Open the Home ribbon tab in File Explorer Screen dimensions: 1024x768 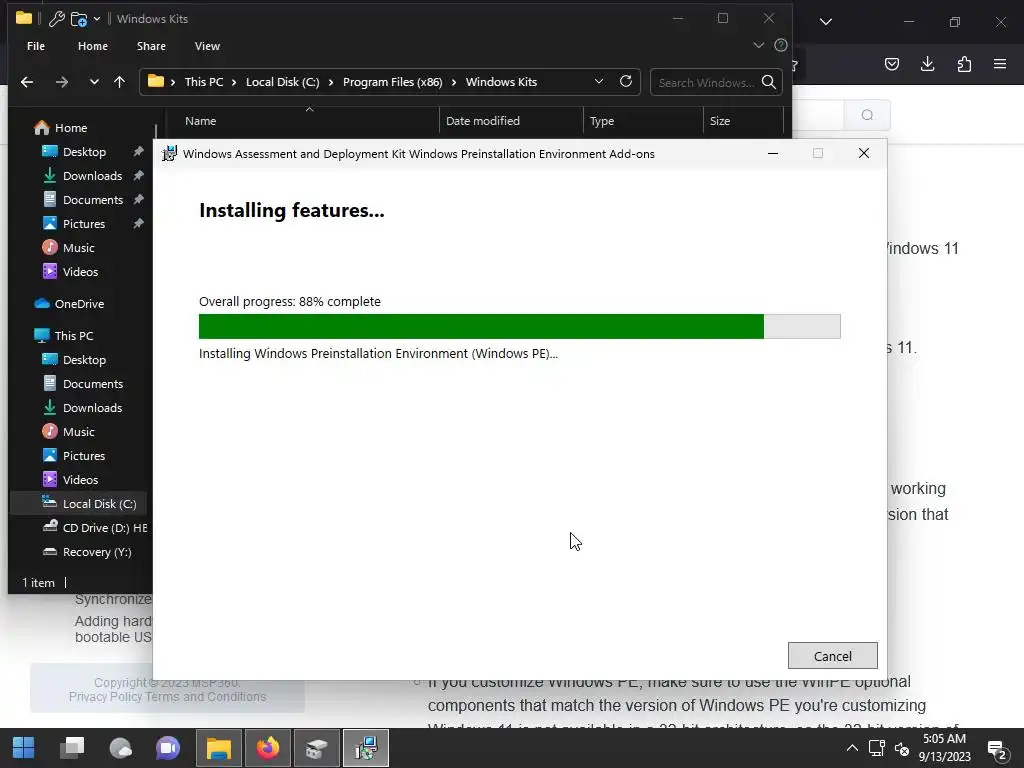click(93, 46)
